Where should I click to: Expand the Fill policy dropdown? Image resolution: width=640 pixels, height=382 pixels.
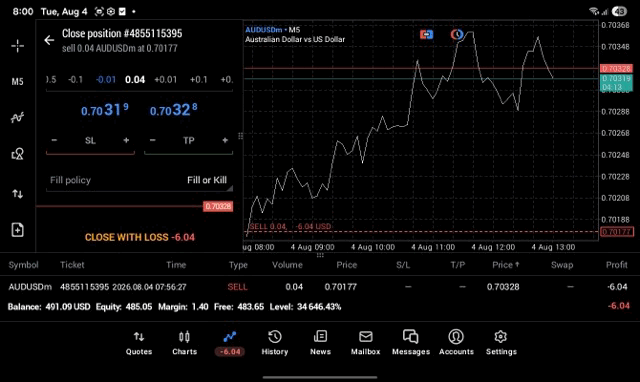click(140, 180)
